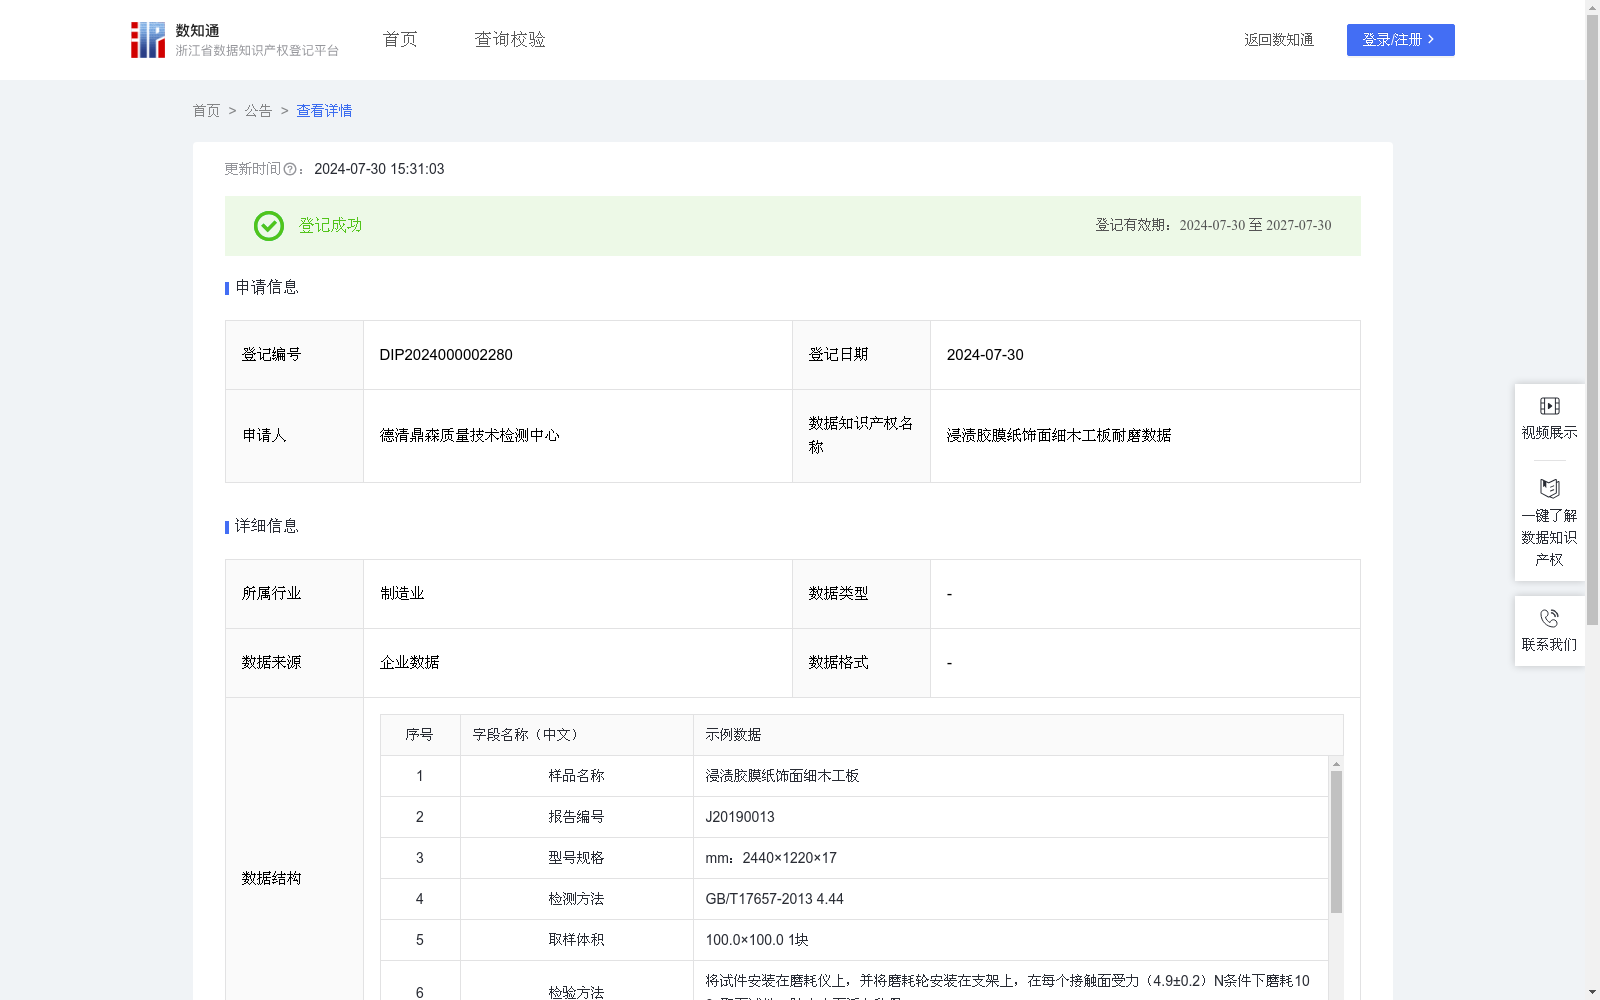Click applicant 德清鼎森质量技术检测中心

pyautogui.click(x=469, y=436)
